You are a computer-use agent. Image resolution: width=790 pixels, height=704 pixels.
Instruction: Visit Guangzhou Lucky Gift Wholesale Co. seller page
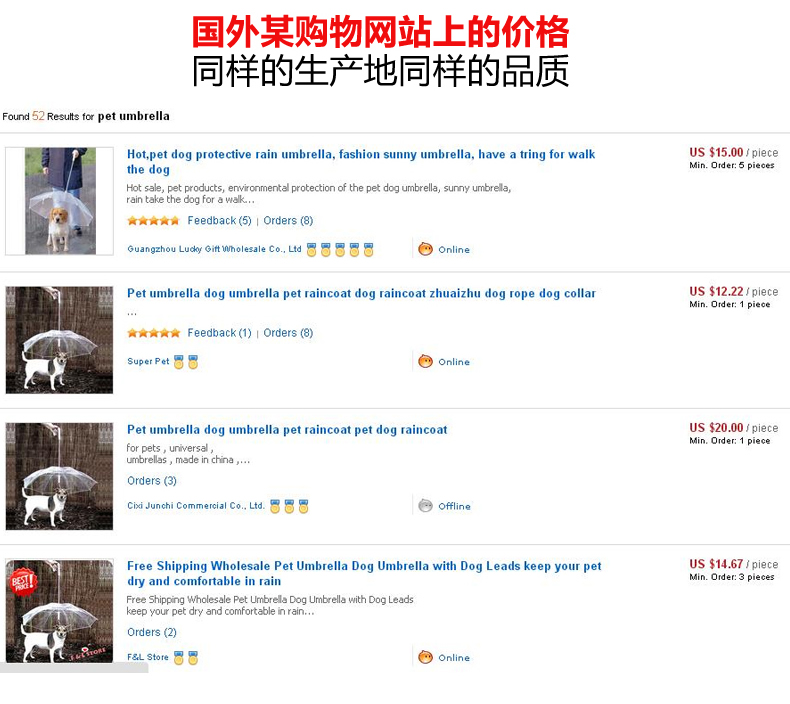[214, 249]
